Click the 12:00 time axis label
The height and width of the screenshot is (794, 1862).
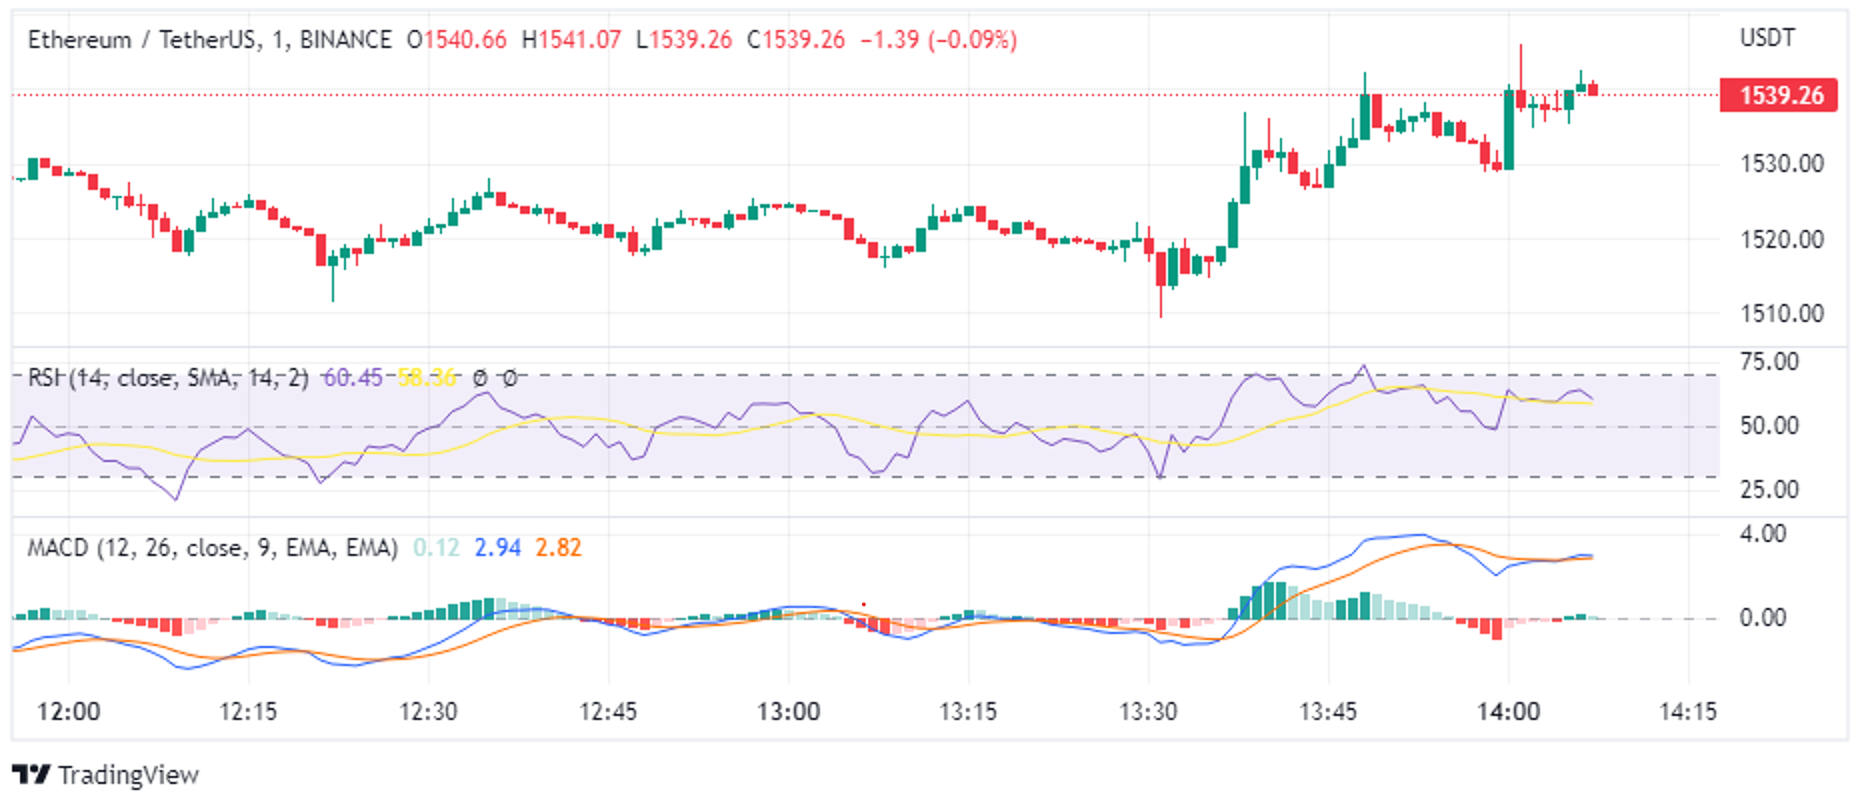click(68, 712)
